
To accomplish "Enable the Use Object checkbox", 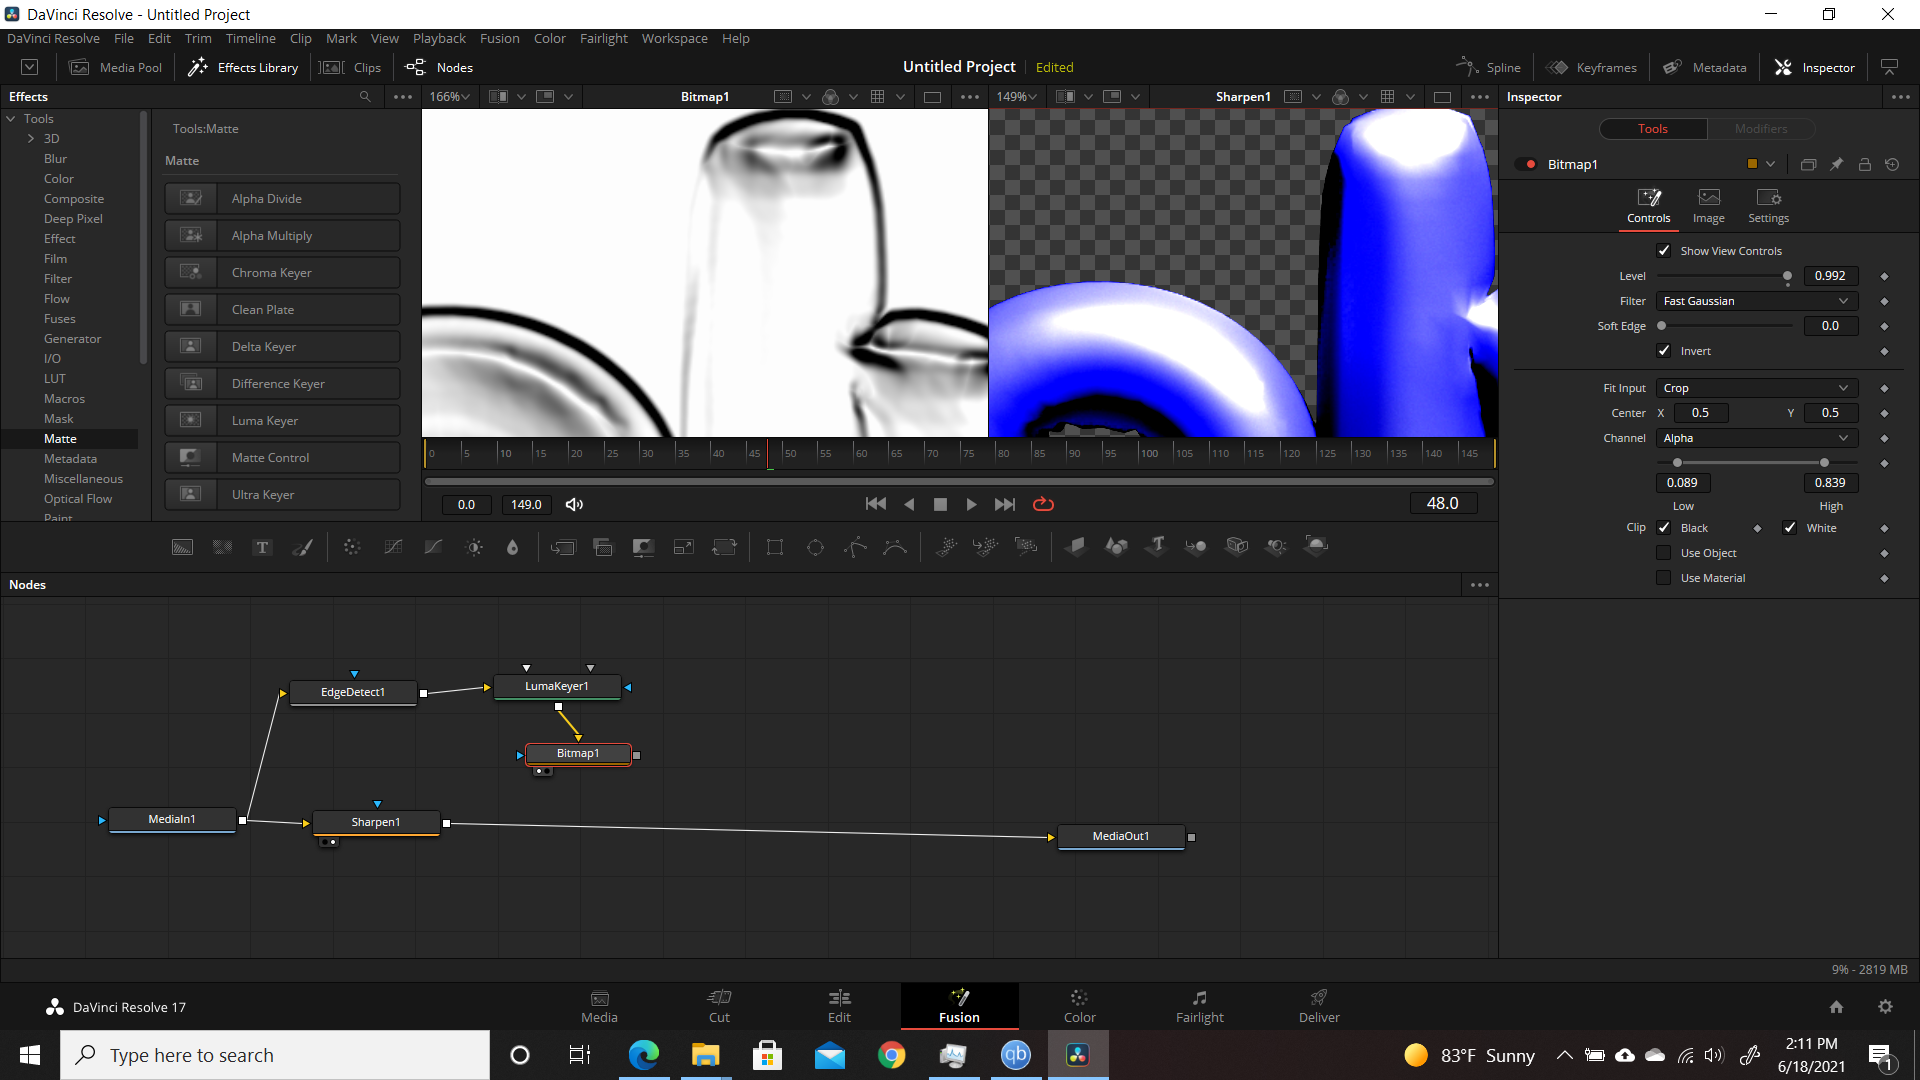I will [x=1664, y=553].
